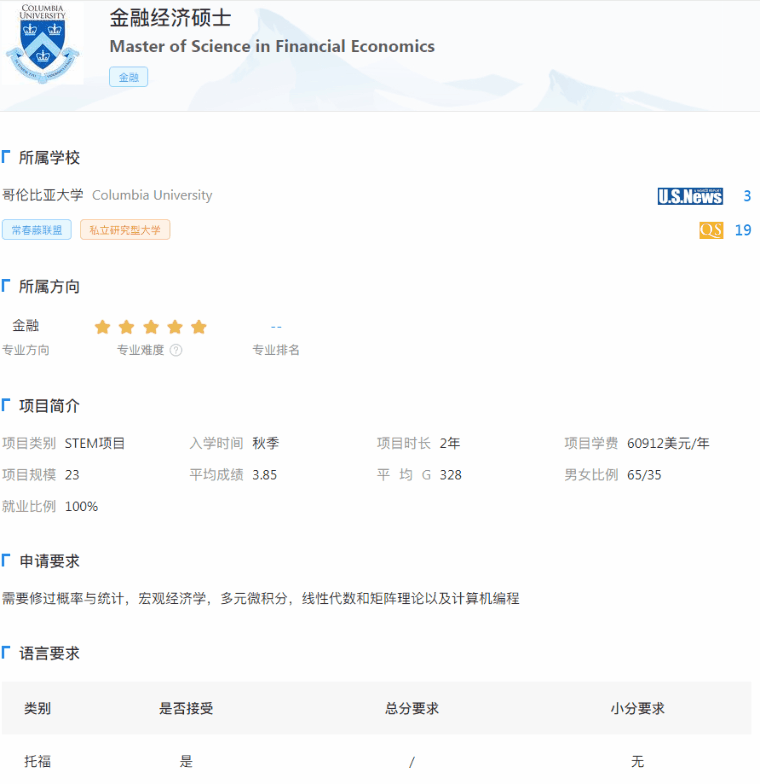Click the 是否接受 column header
Screen dimensions: 760x784
pyautogui.click(x=186, y=708)
